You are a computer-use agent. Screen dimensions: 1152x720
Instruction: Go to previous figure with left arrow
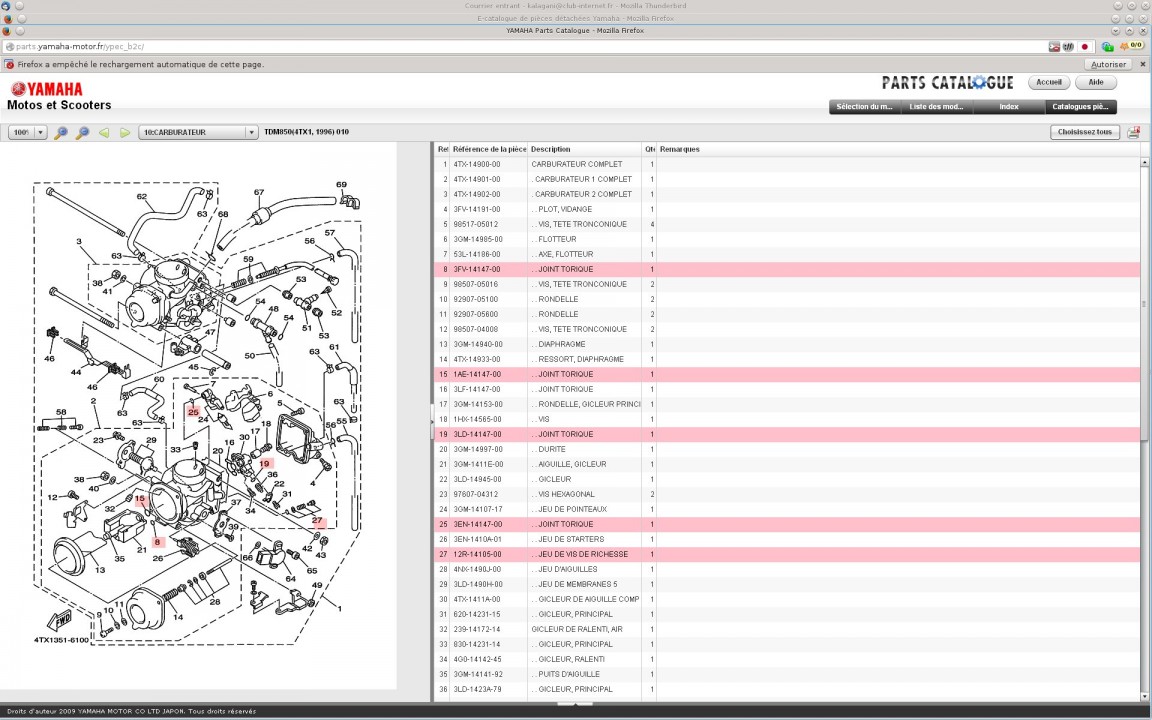click(104, 132)
